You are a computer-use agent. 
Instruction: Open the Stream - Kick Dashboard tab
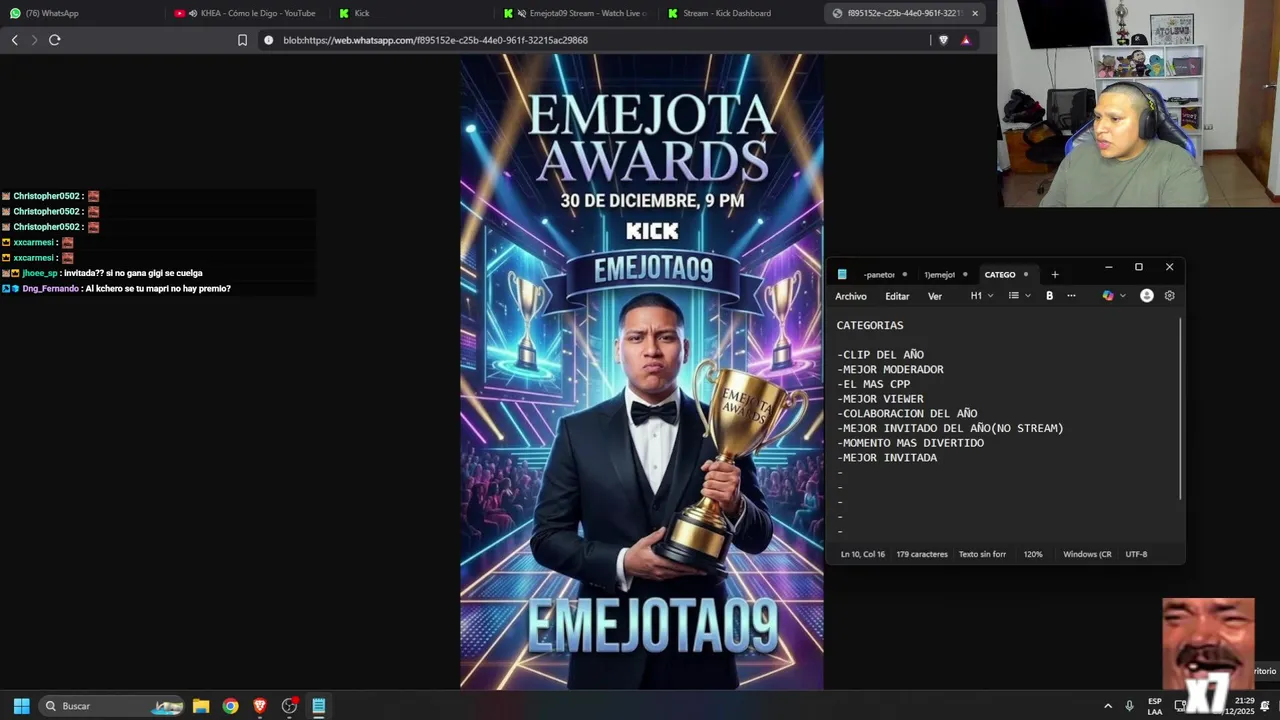click(740, 13)
